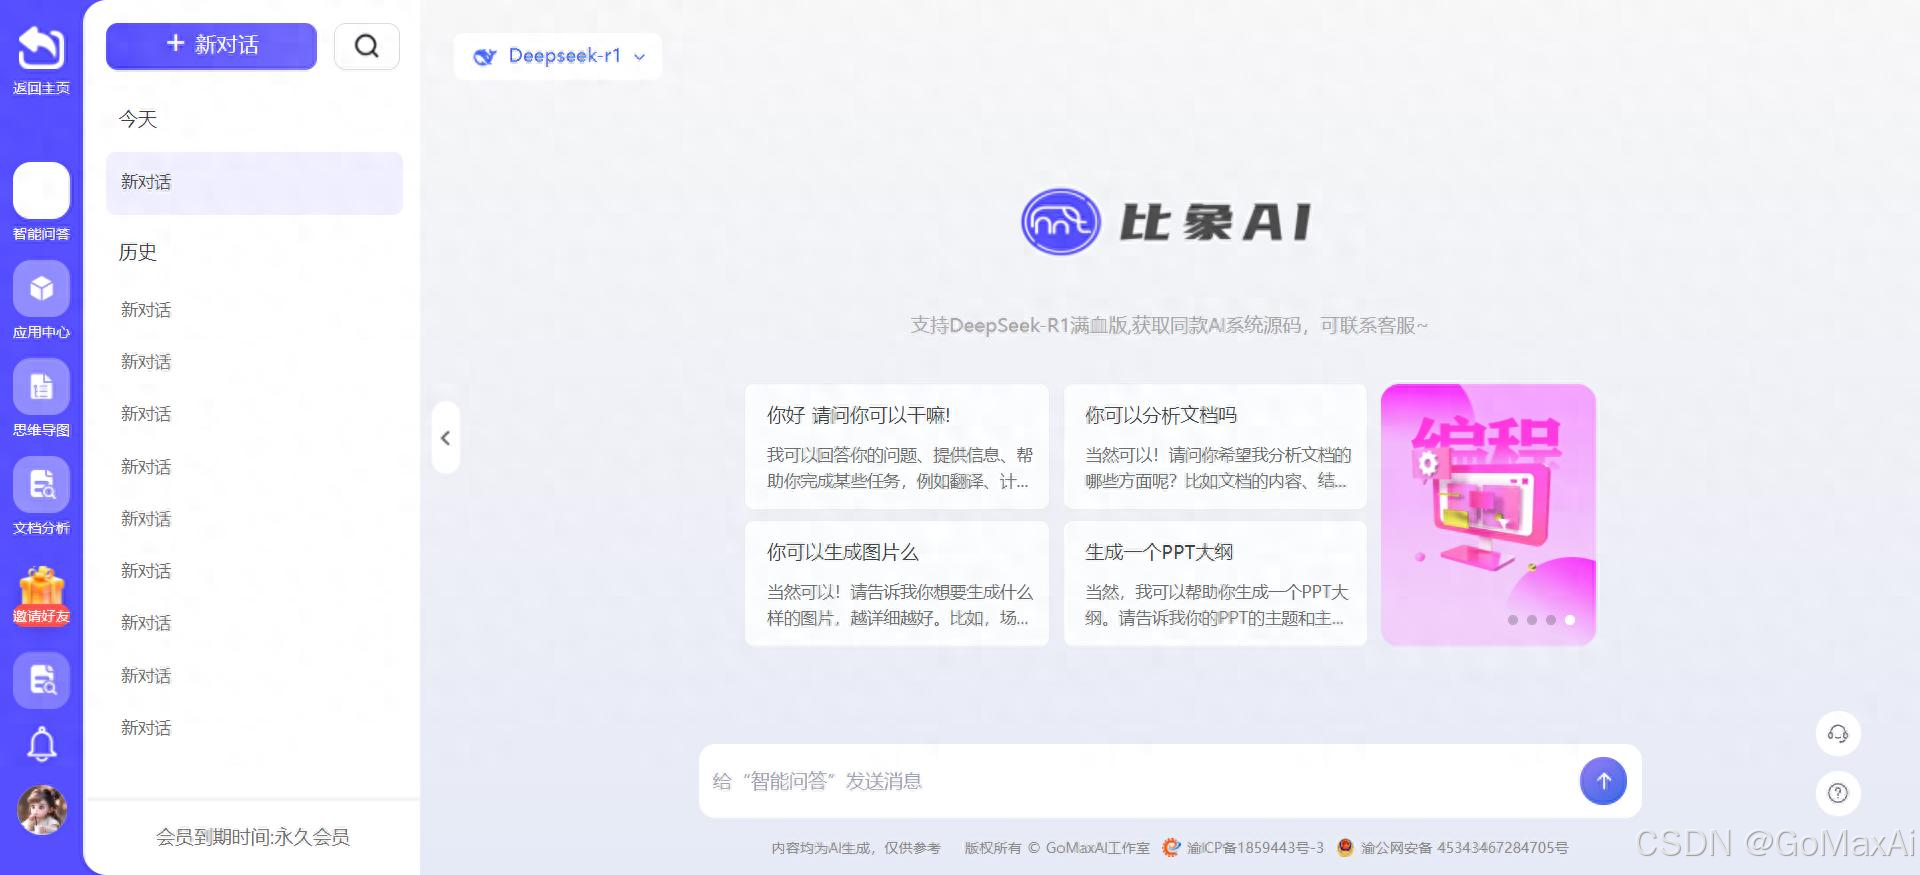The image size is (1920, 875).
Task: Click the pink 编程 carousel banner
Action: [1488, 515]
